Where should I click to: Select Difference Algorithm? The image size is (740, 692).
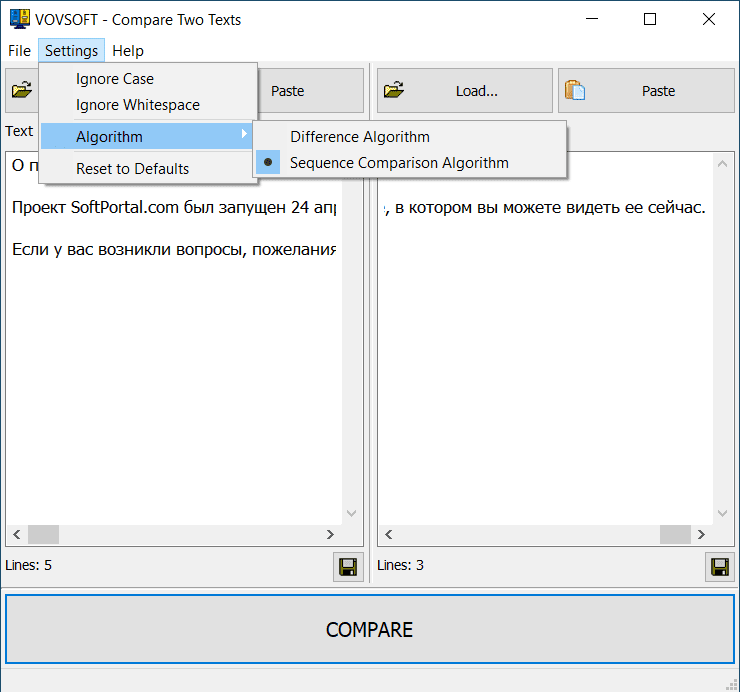(x=410, y=137)
